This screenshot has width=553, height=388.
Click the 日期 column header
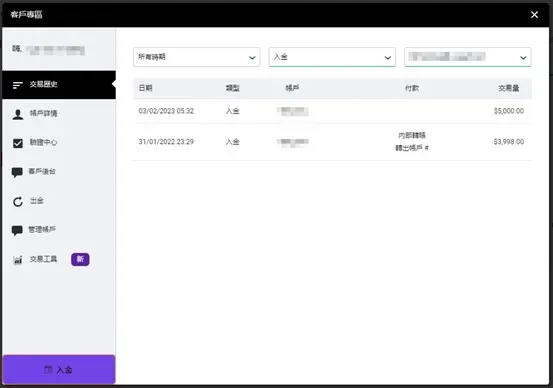coord(145,88)
